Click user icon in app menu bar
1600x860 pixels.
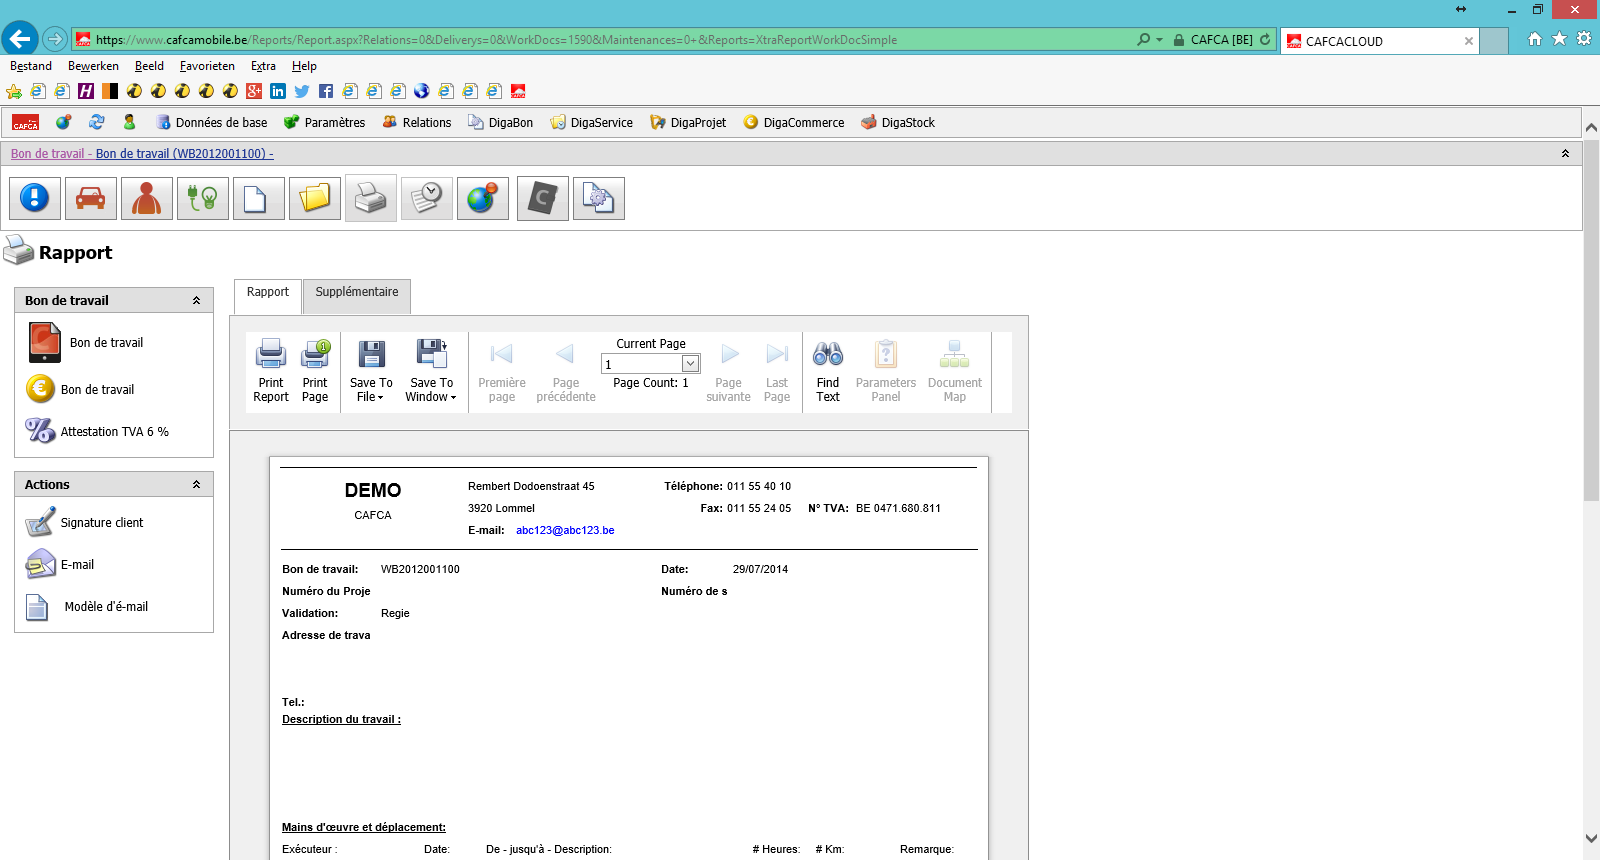click(x=129, y=122)
